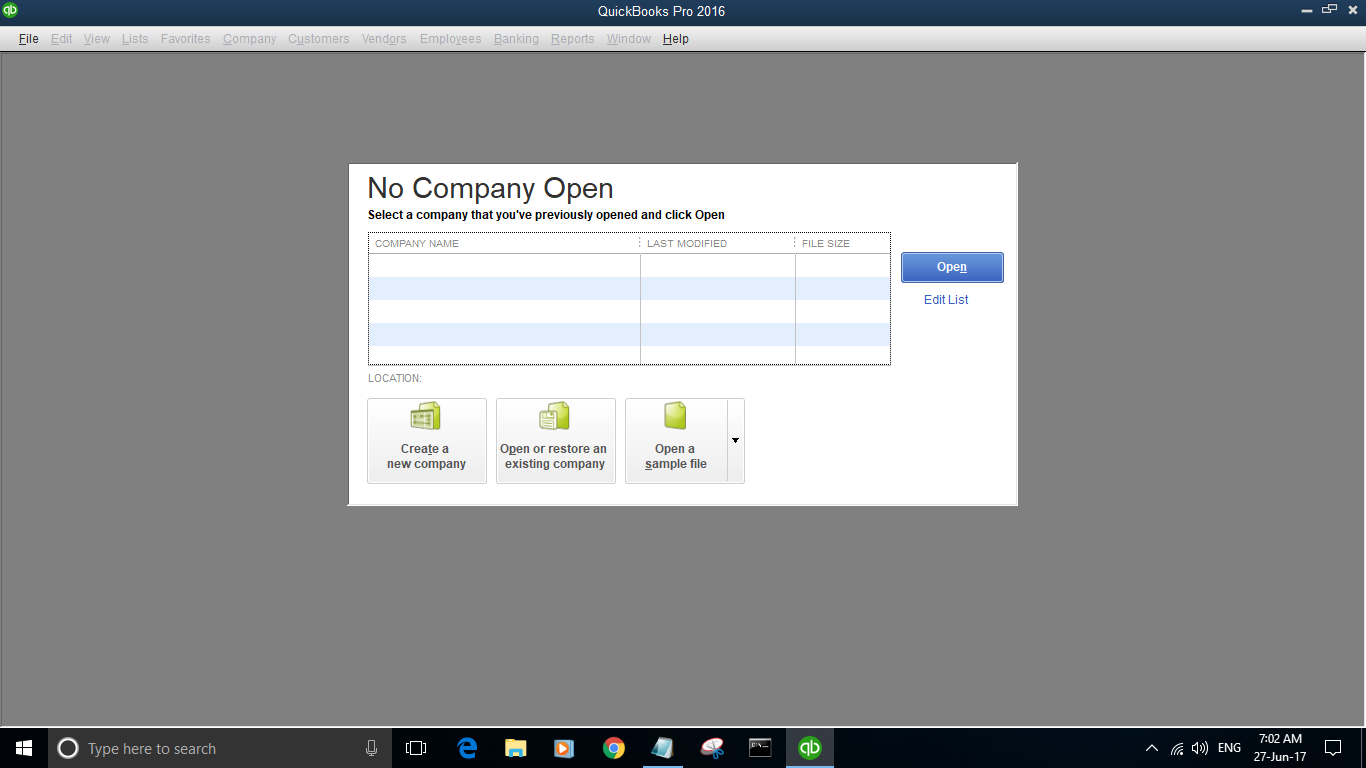
Task: Click the QuickBooks logo in title bar
Action: click(10, 10)
